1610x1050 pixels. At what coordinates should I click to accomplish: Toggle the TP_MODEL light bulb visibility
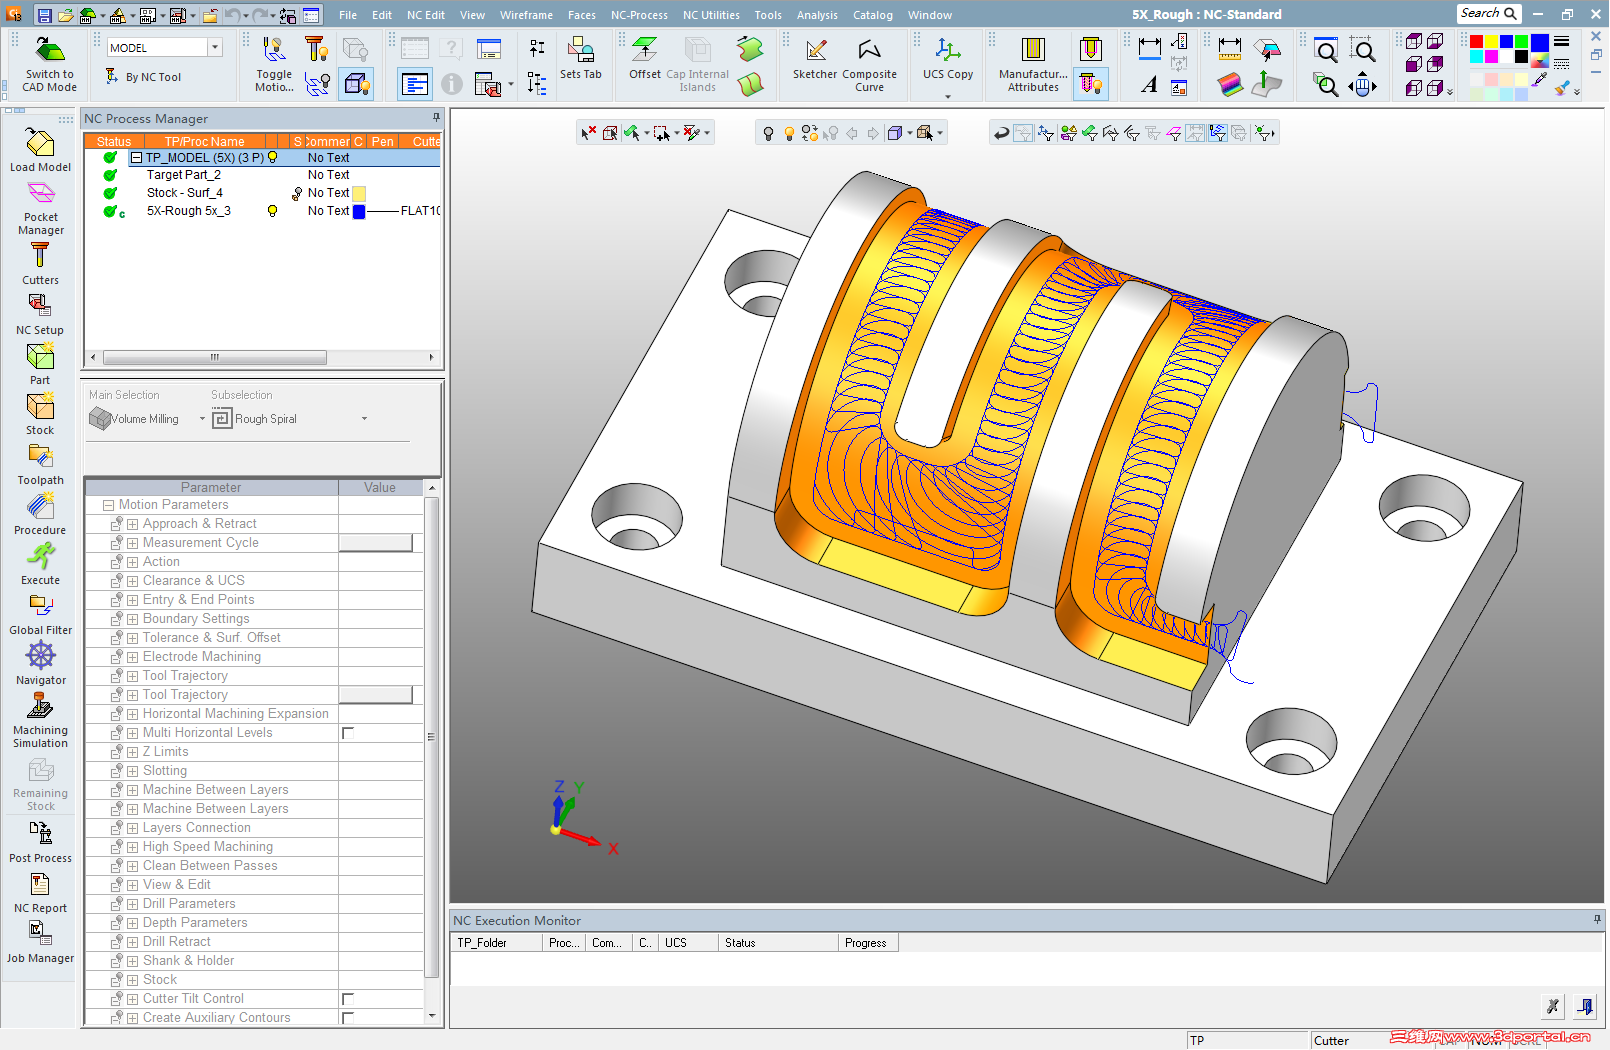272,158
